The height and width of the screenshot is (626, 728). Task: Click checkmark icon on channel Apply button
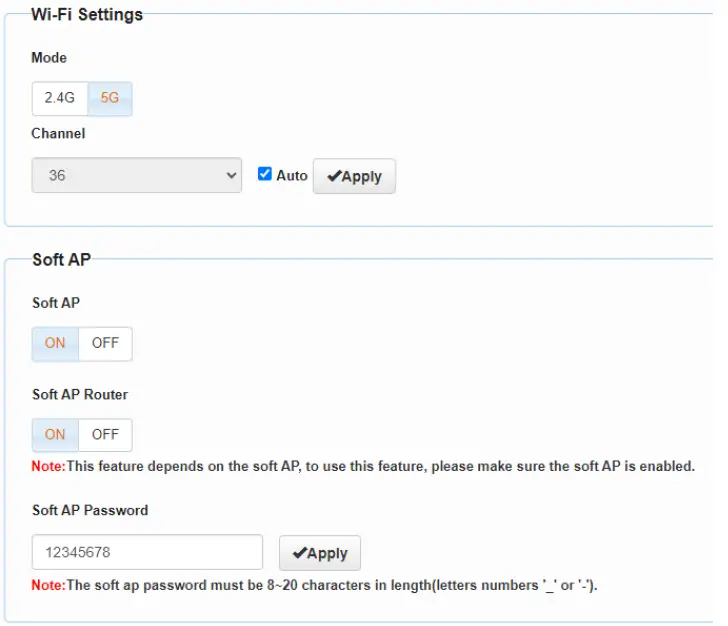334,176
